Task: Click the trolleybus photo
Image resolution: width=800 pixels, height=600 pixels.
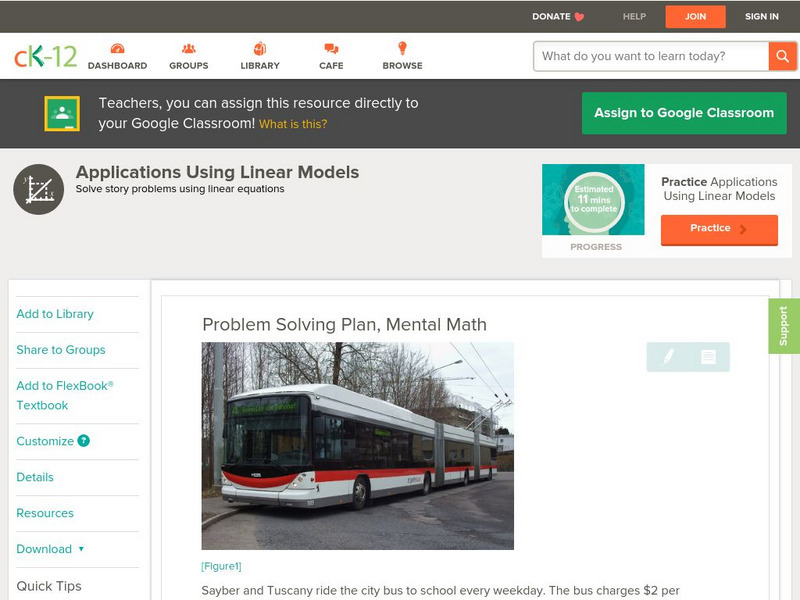Action: [x=358, y=445]
